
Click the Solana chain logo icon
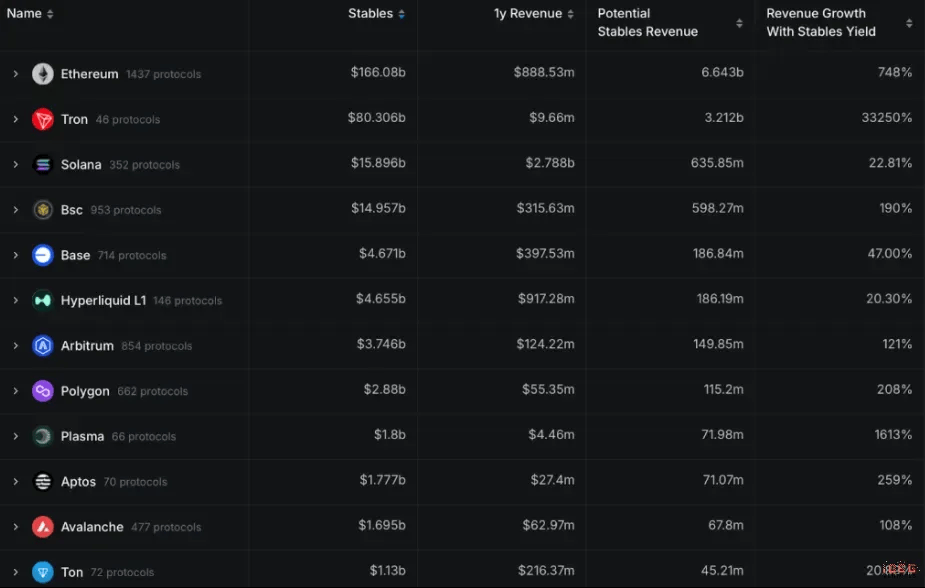[42, 165]
